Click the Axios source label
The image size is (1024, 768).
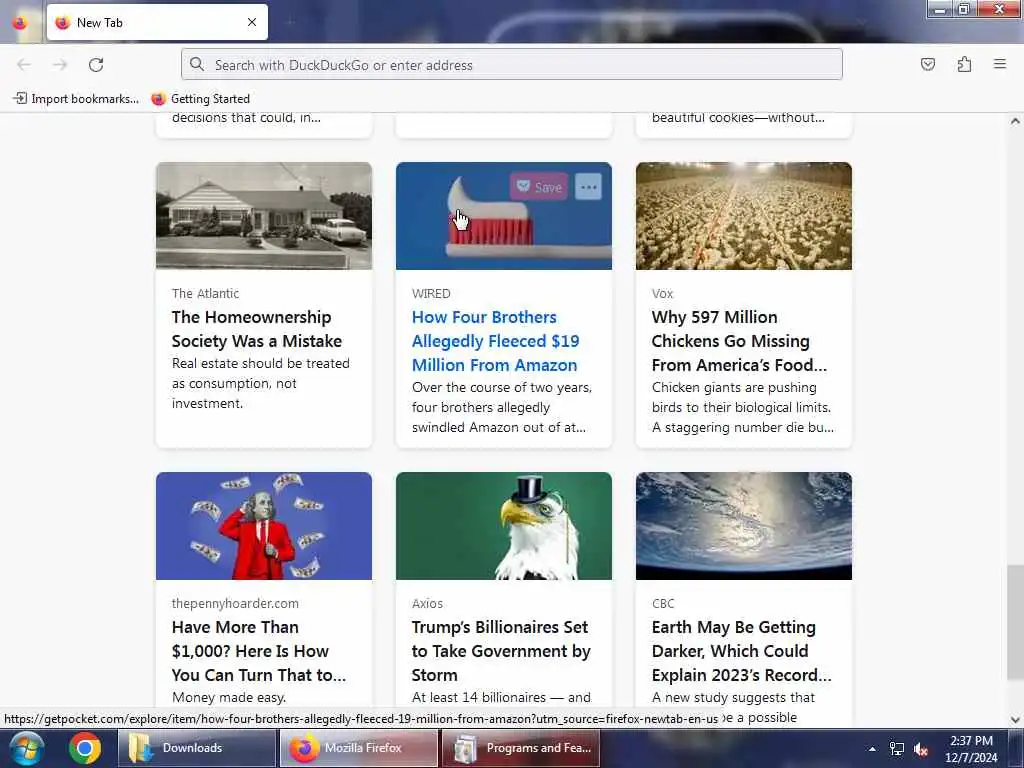coord(427,603)
